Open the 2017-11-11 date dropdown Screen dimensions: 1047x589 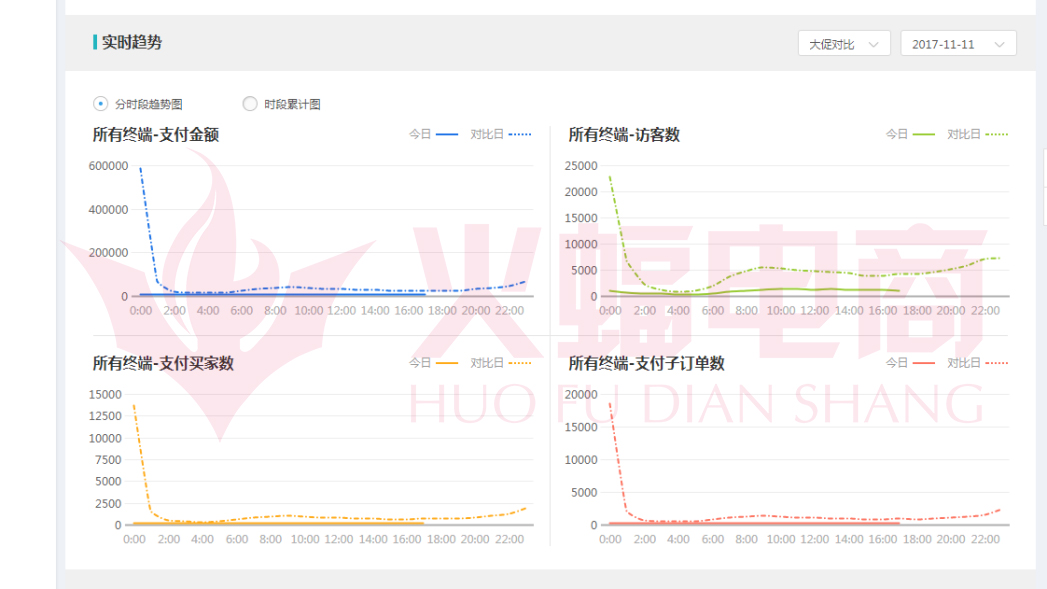(x=958, y=44)
